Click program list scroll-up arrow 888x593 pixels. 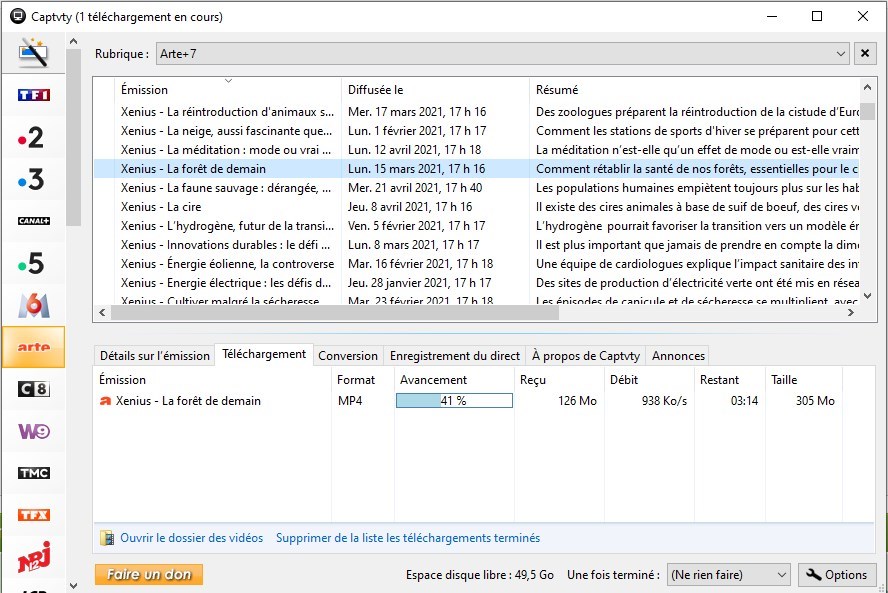pos(867,87)
